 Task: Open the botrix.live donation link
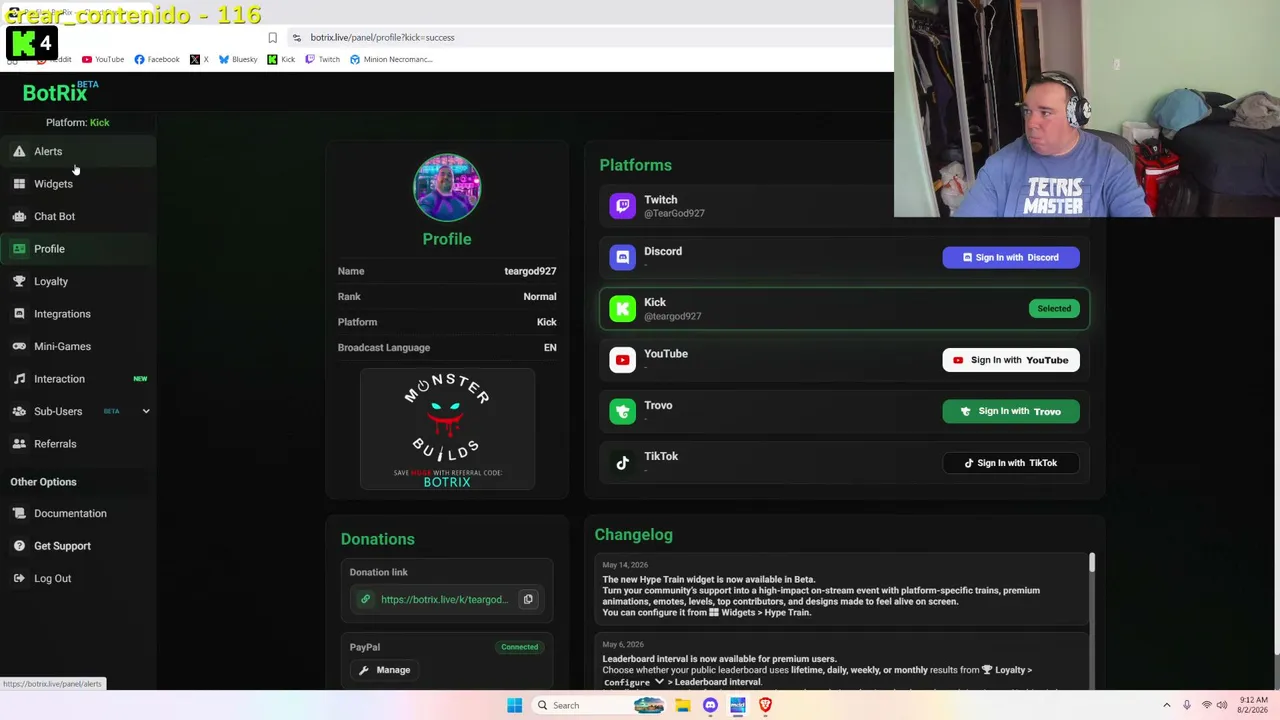point(444,600)
